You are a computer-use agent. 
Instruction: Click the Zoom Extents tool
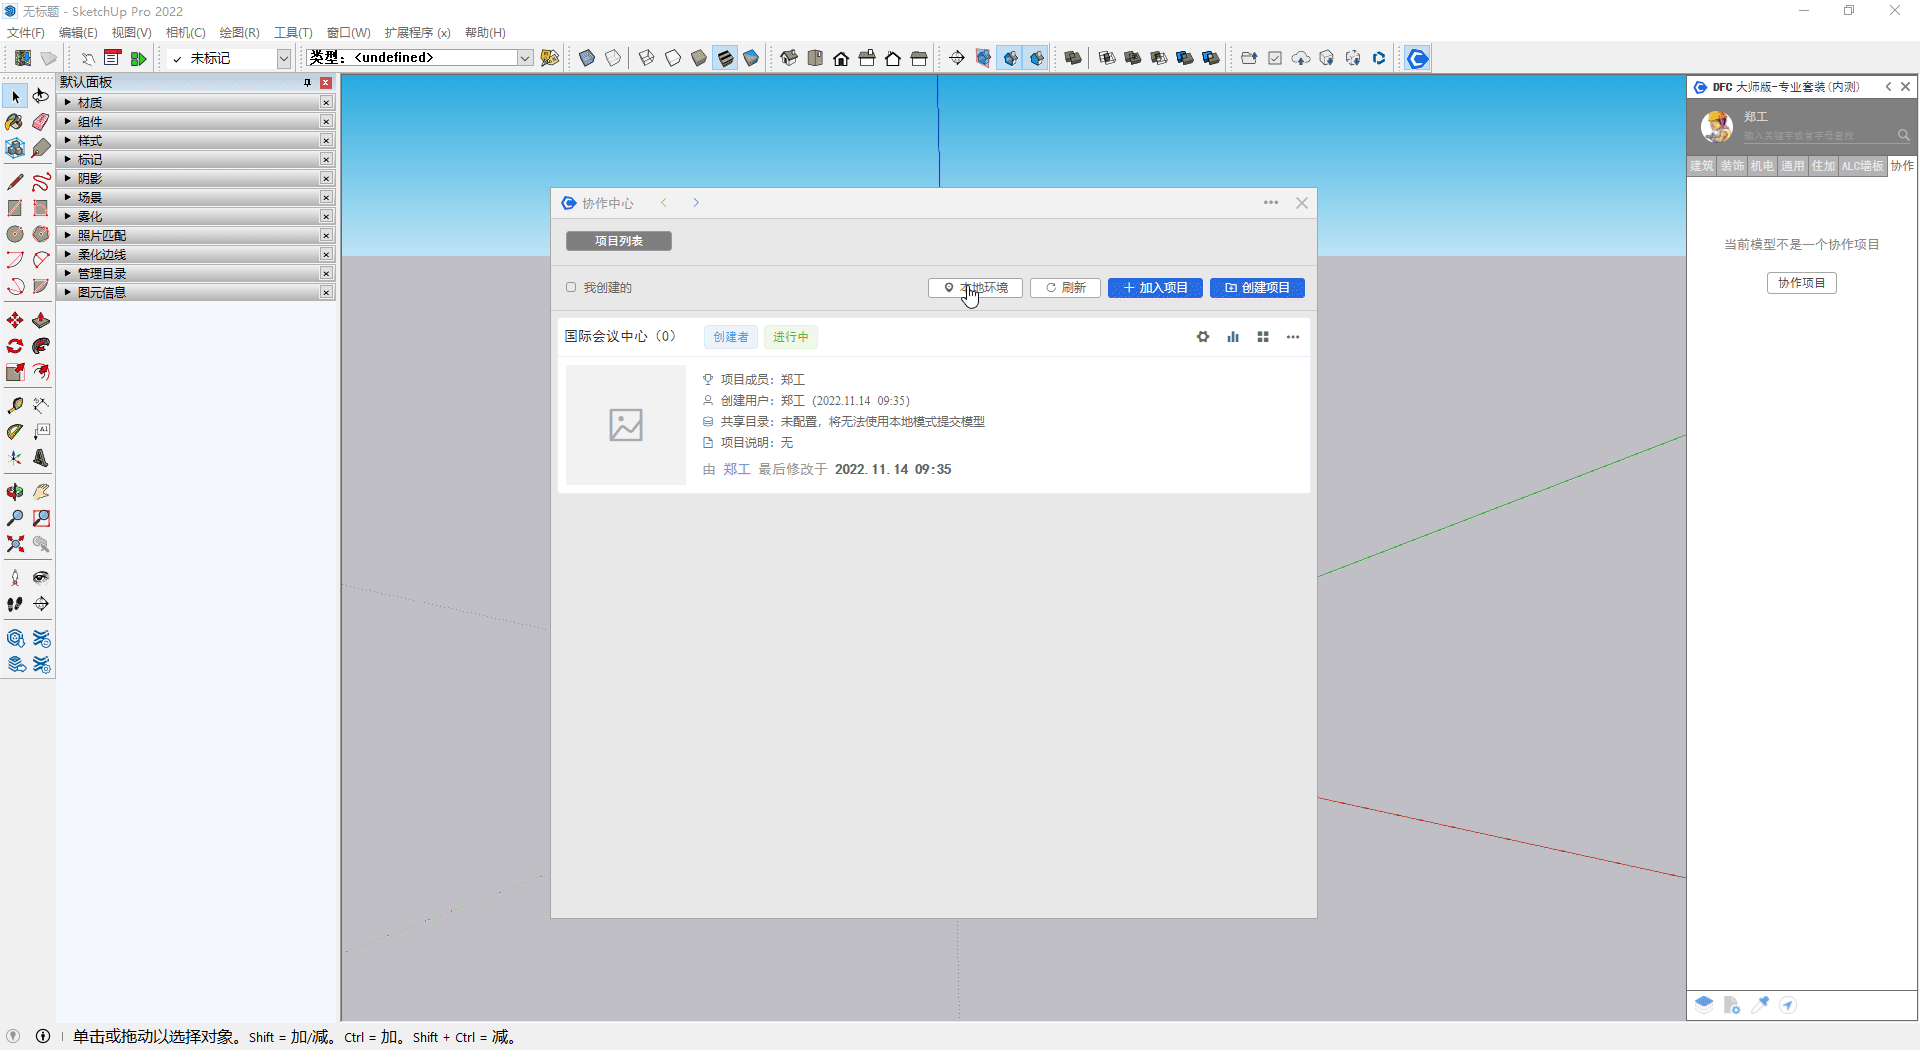click(15, 545)
